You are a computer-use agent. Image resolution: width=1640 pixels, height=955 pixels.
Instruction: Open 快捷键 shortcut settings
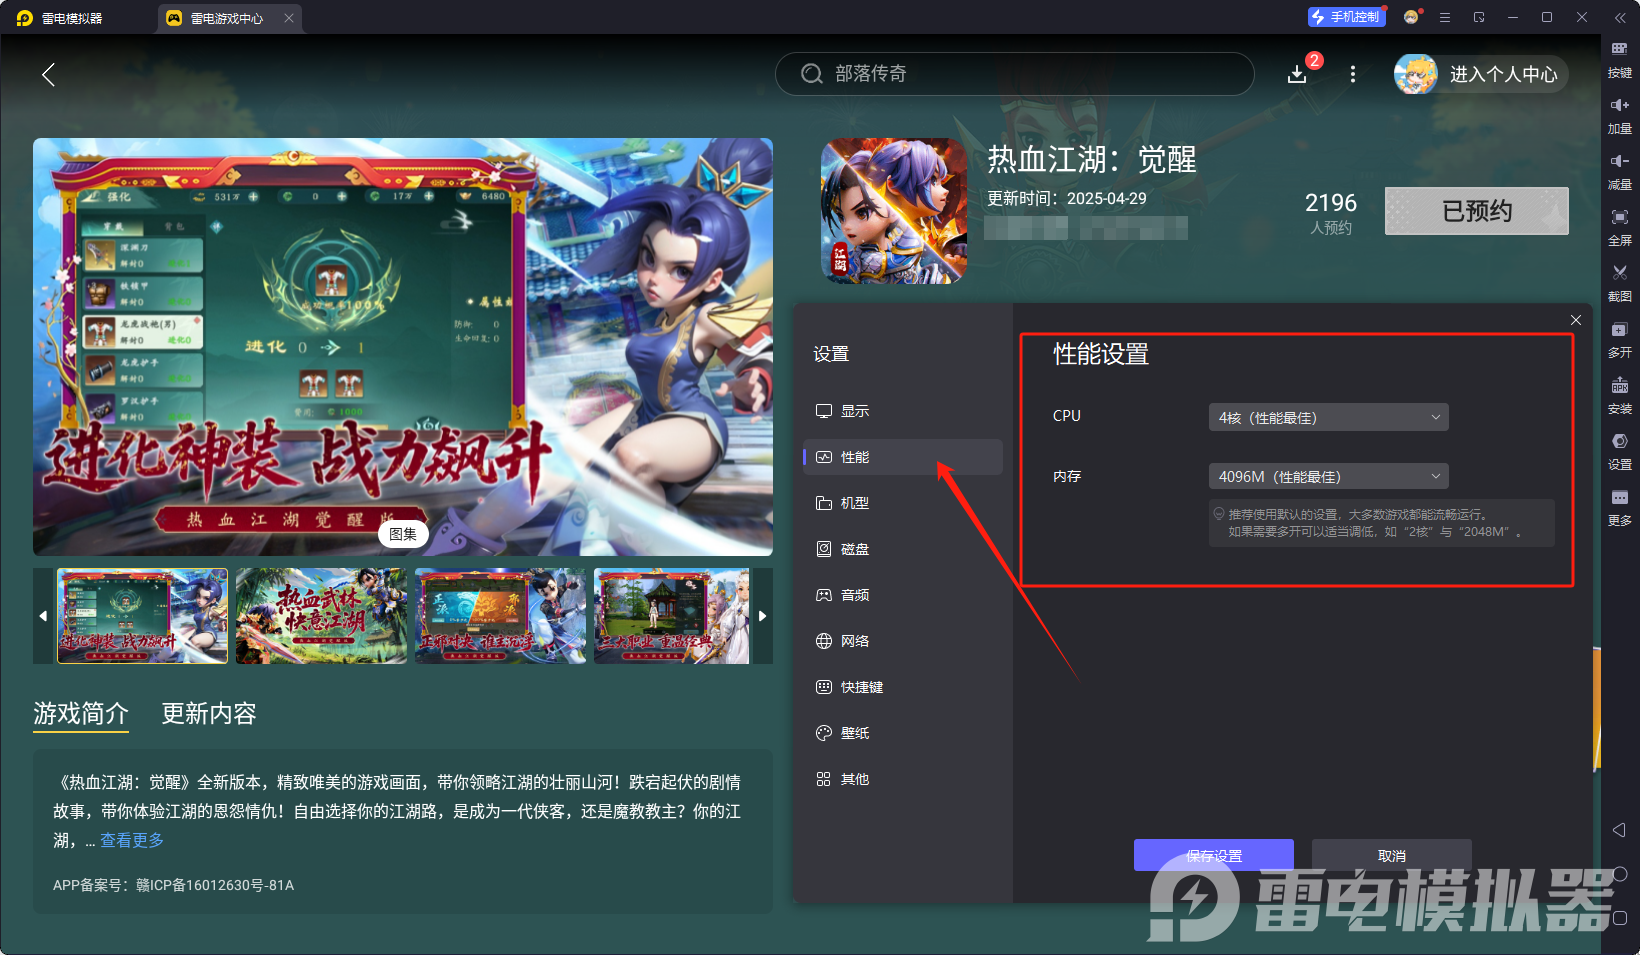(903, 687)
